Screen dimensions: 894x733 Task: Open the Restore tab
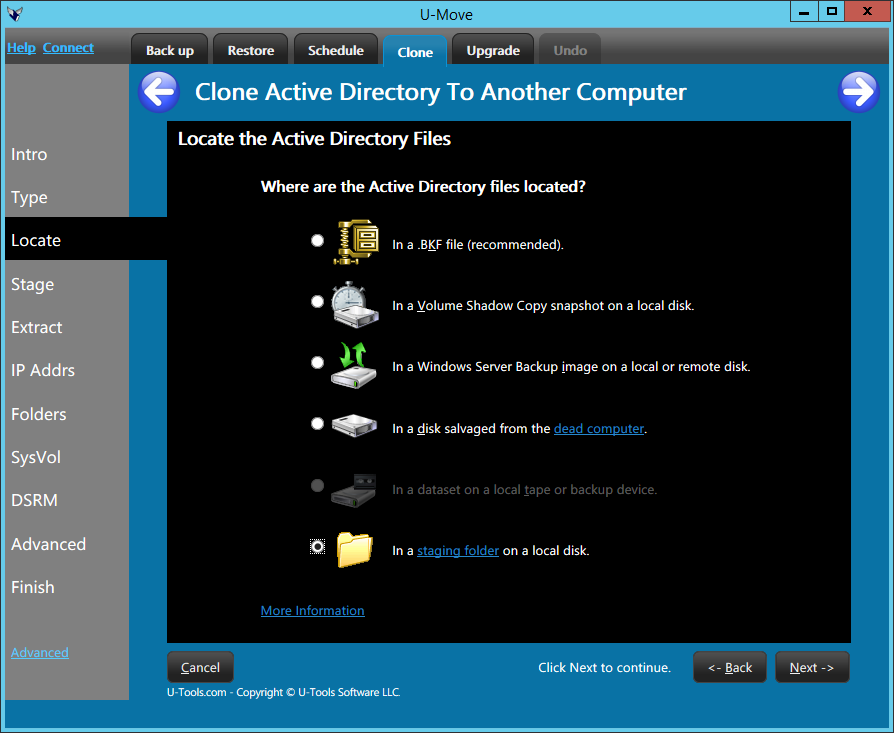pos(251,50)
